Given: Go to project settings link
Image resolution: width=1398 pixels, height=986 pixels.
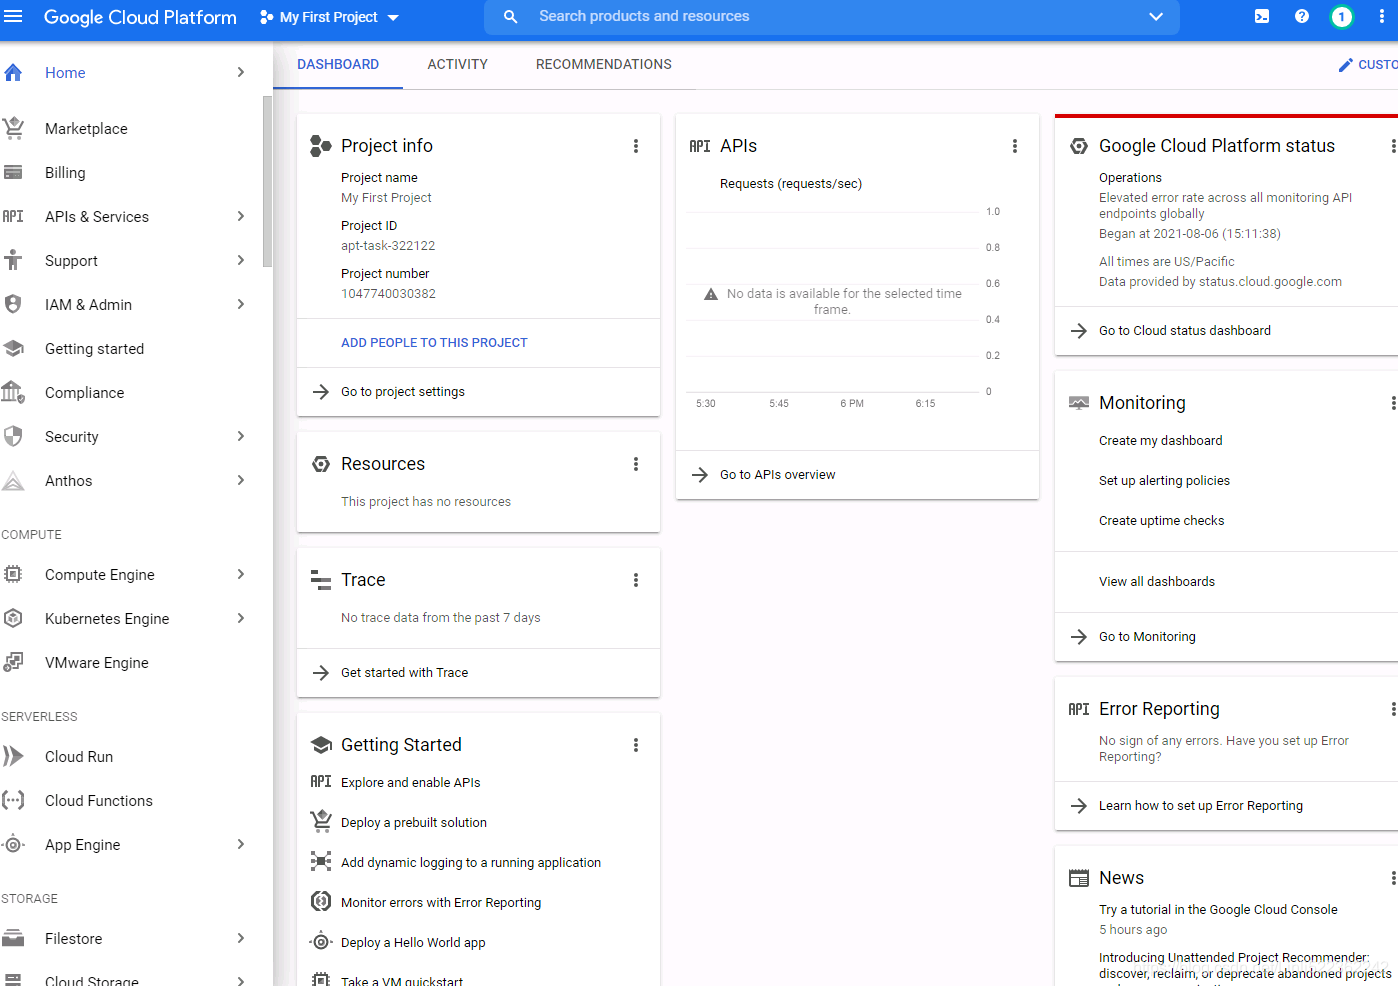Looking at the screenshot, I should (x=403, y=392).
